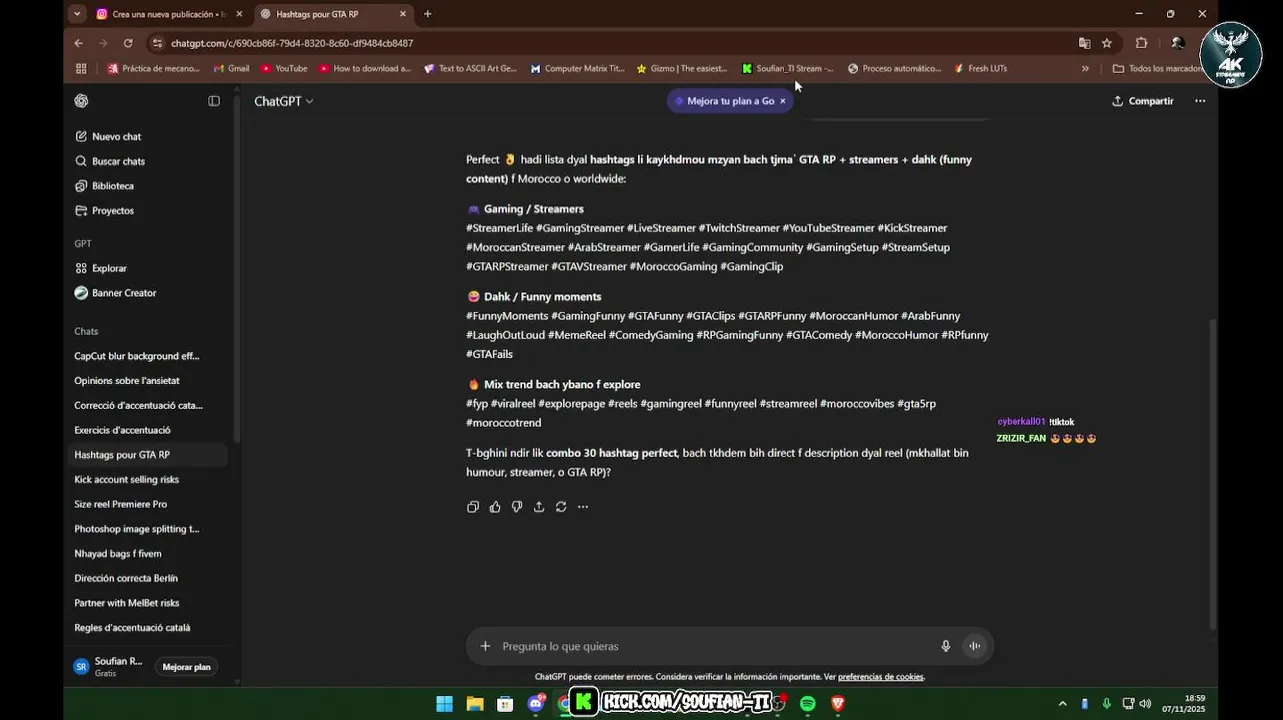The height and width of the screenshot is (720, 1283).
Task: Click the translate page icon in the address bar
Action: click(1084, 43)
